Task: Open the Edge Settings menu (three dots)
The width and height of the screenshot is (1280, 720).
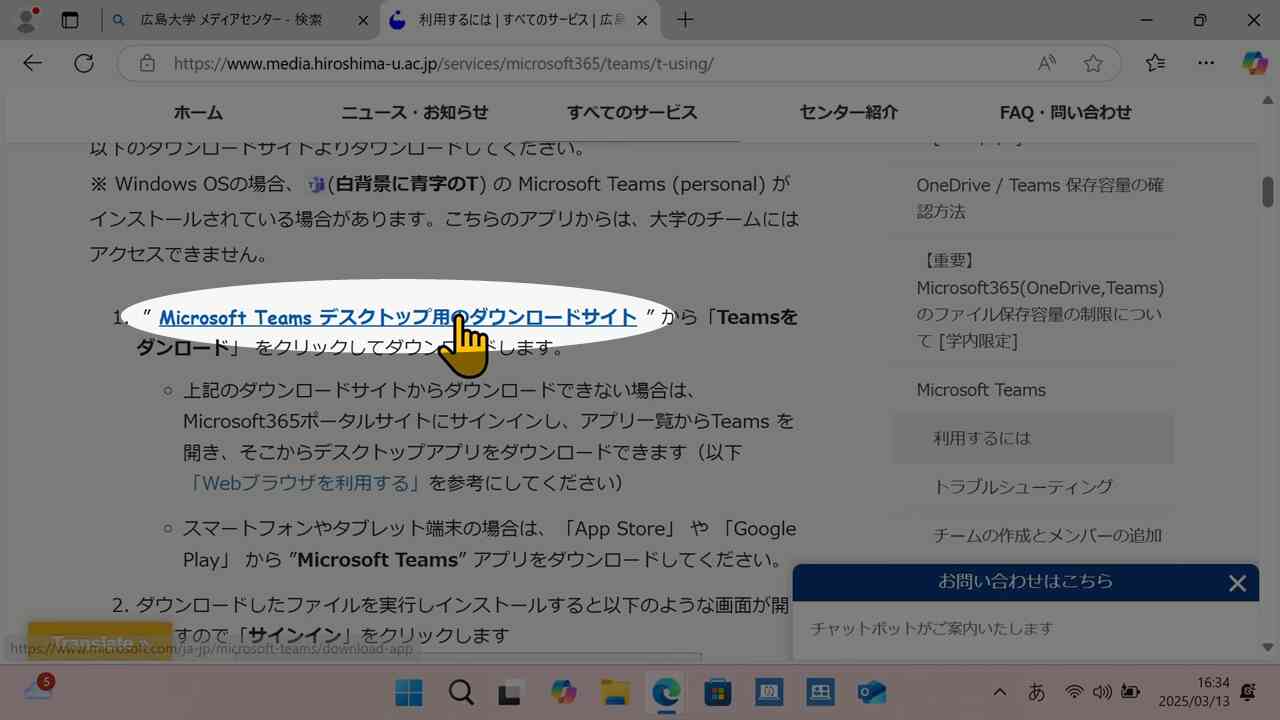Action: 1206,62
